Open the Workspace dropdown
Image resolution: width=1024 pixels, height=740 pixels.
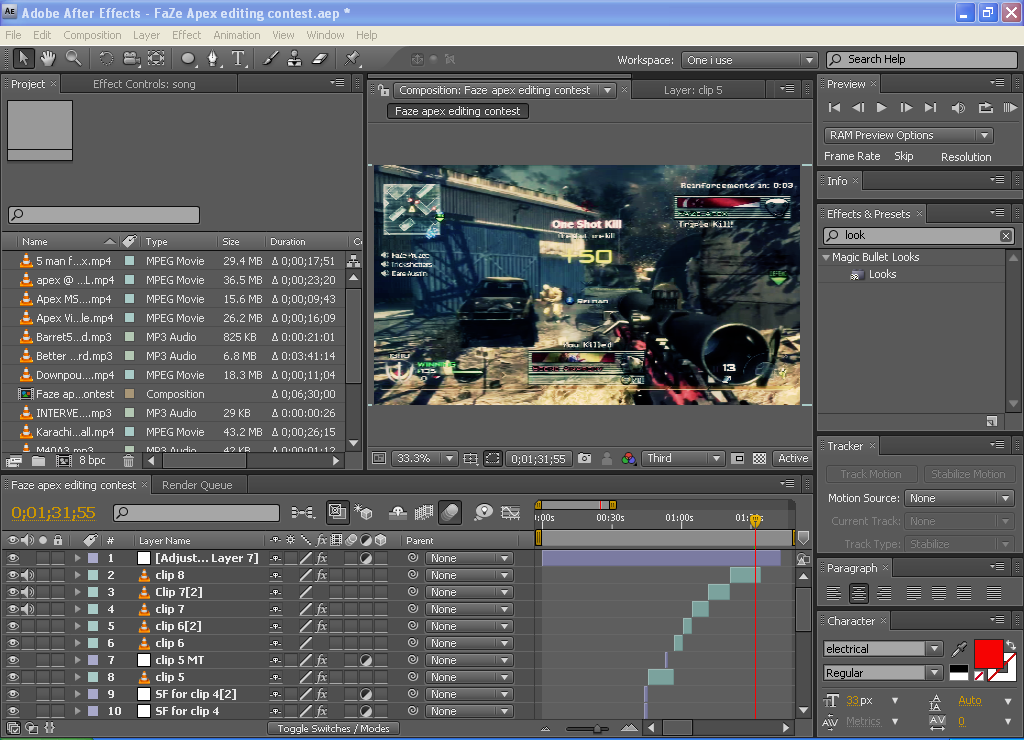click(750, 60)
